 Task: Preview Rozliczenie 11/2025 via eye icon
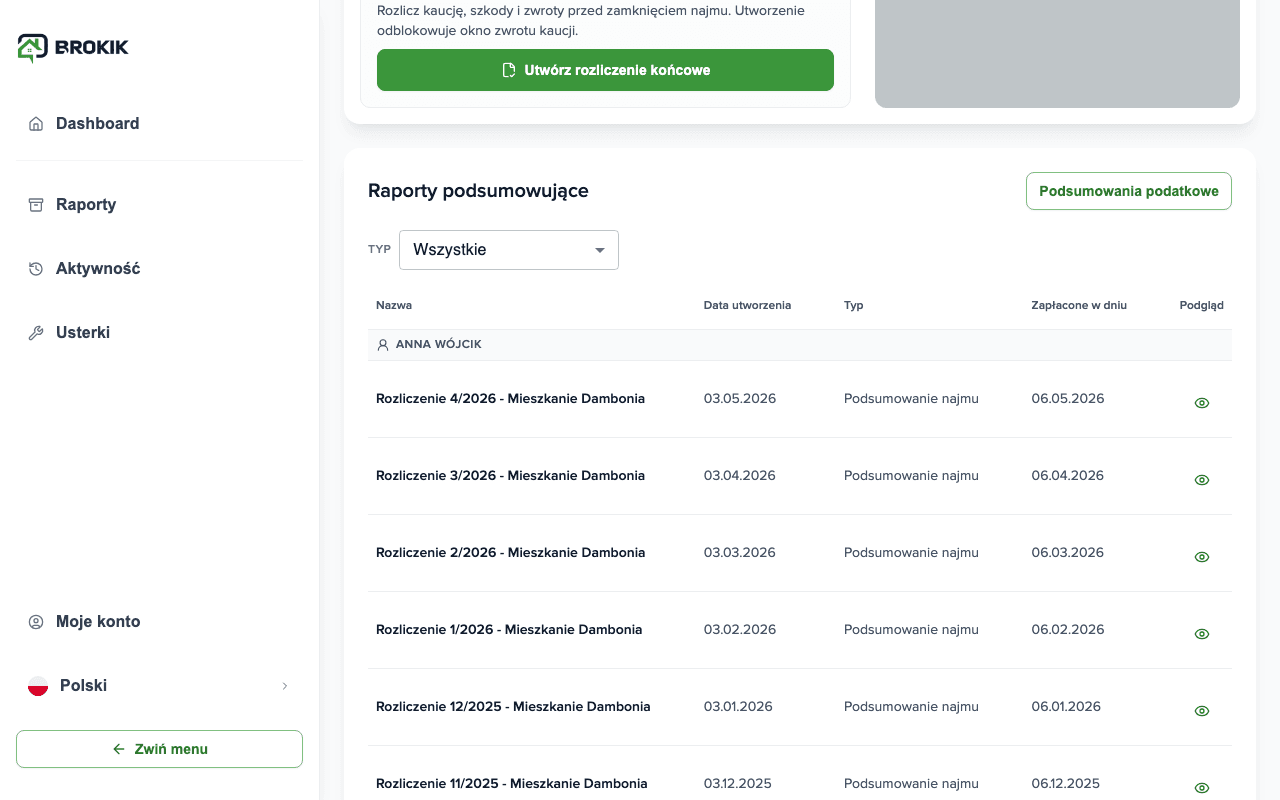(x=1202, y=788)
